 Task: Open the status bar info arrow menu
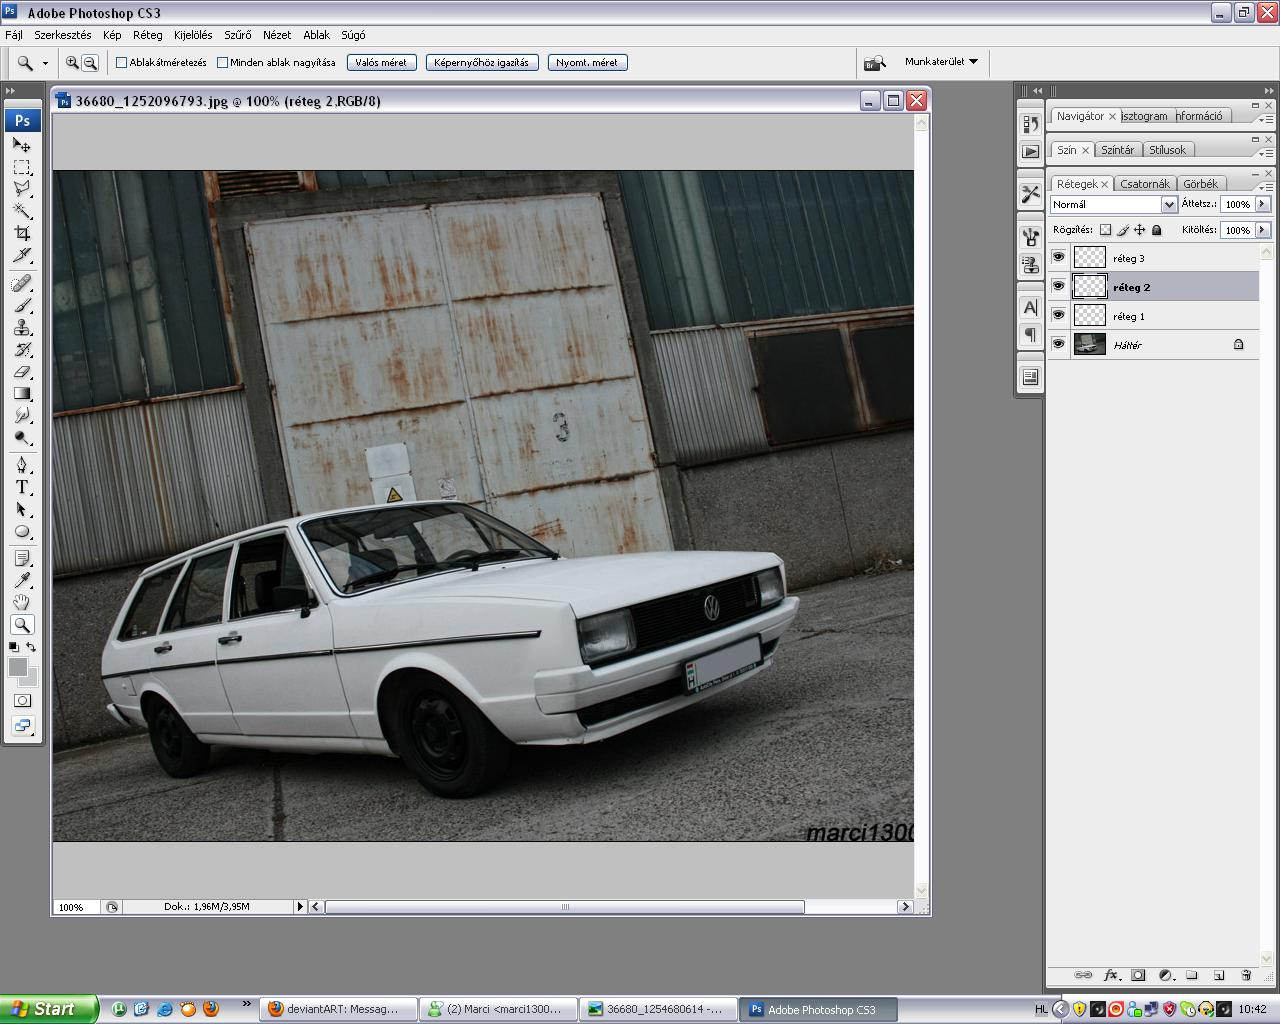pos(299,907)
